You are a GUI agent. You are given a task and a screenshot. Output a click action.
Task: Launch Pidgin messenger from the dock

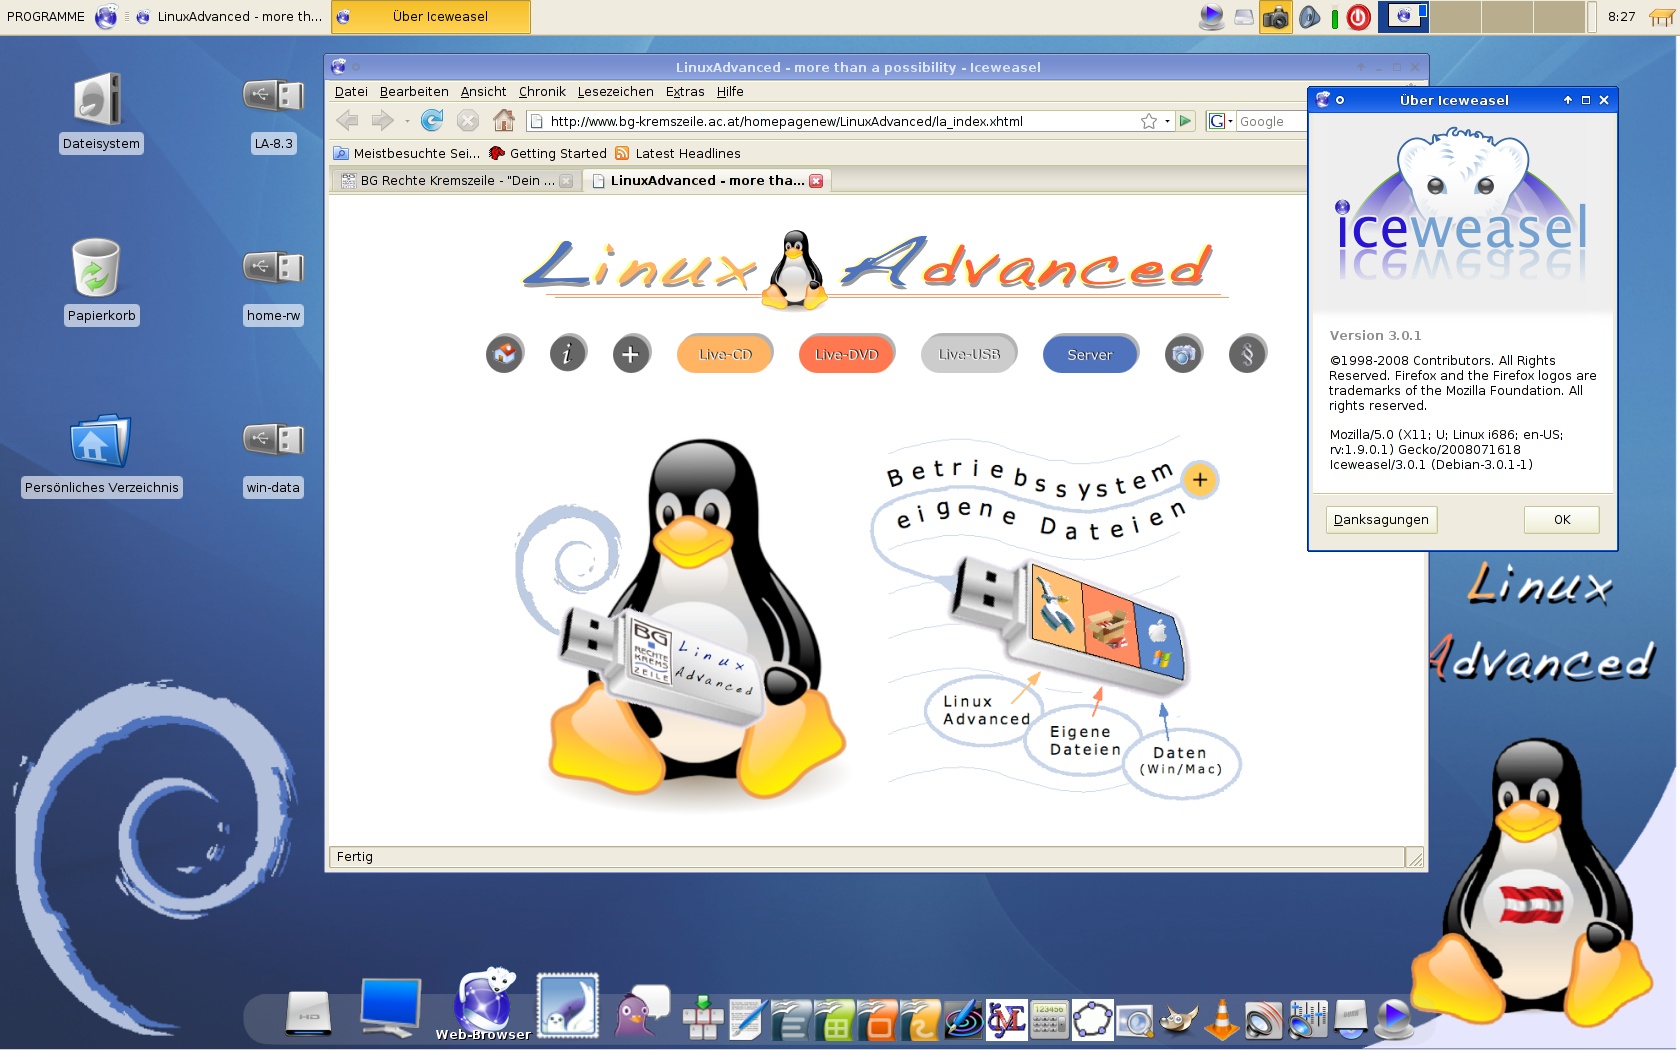click(640, 1012)
